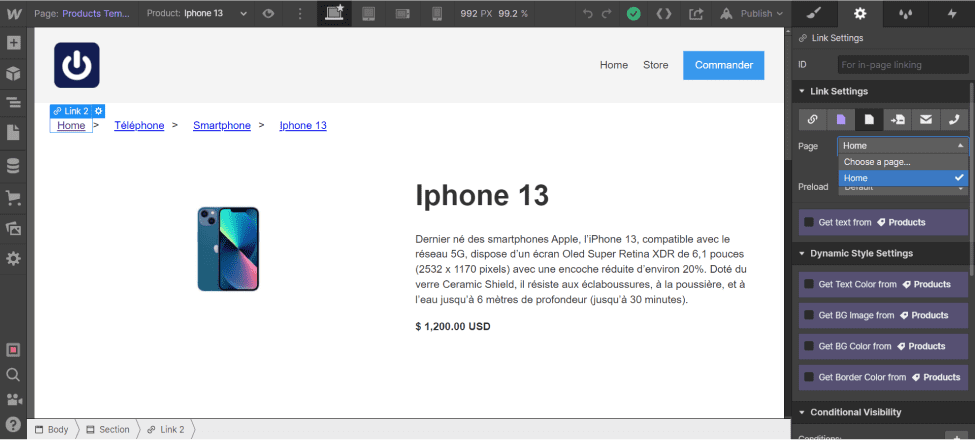Image resolution: width=975 pixels, height=440 pixels.
Task: Click into the ID input field
Action: 903,65
